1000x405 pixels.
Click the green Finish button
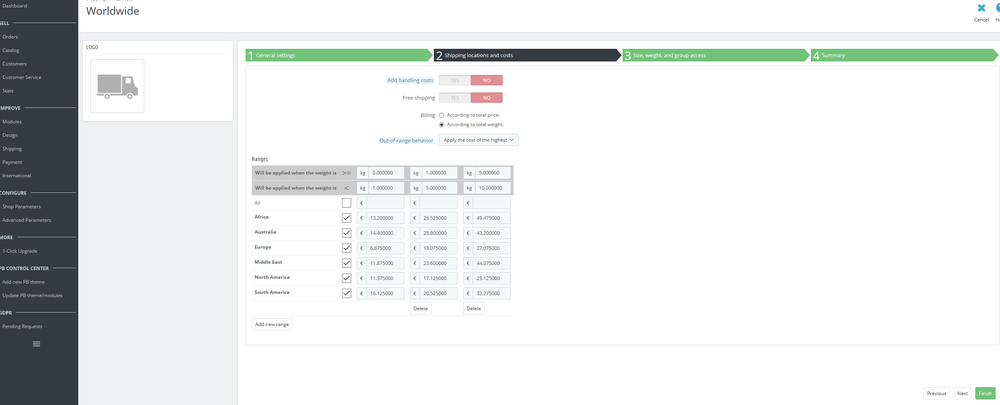[985, 394]
